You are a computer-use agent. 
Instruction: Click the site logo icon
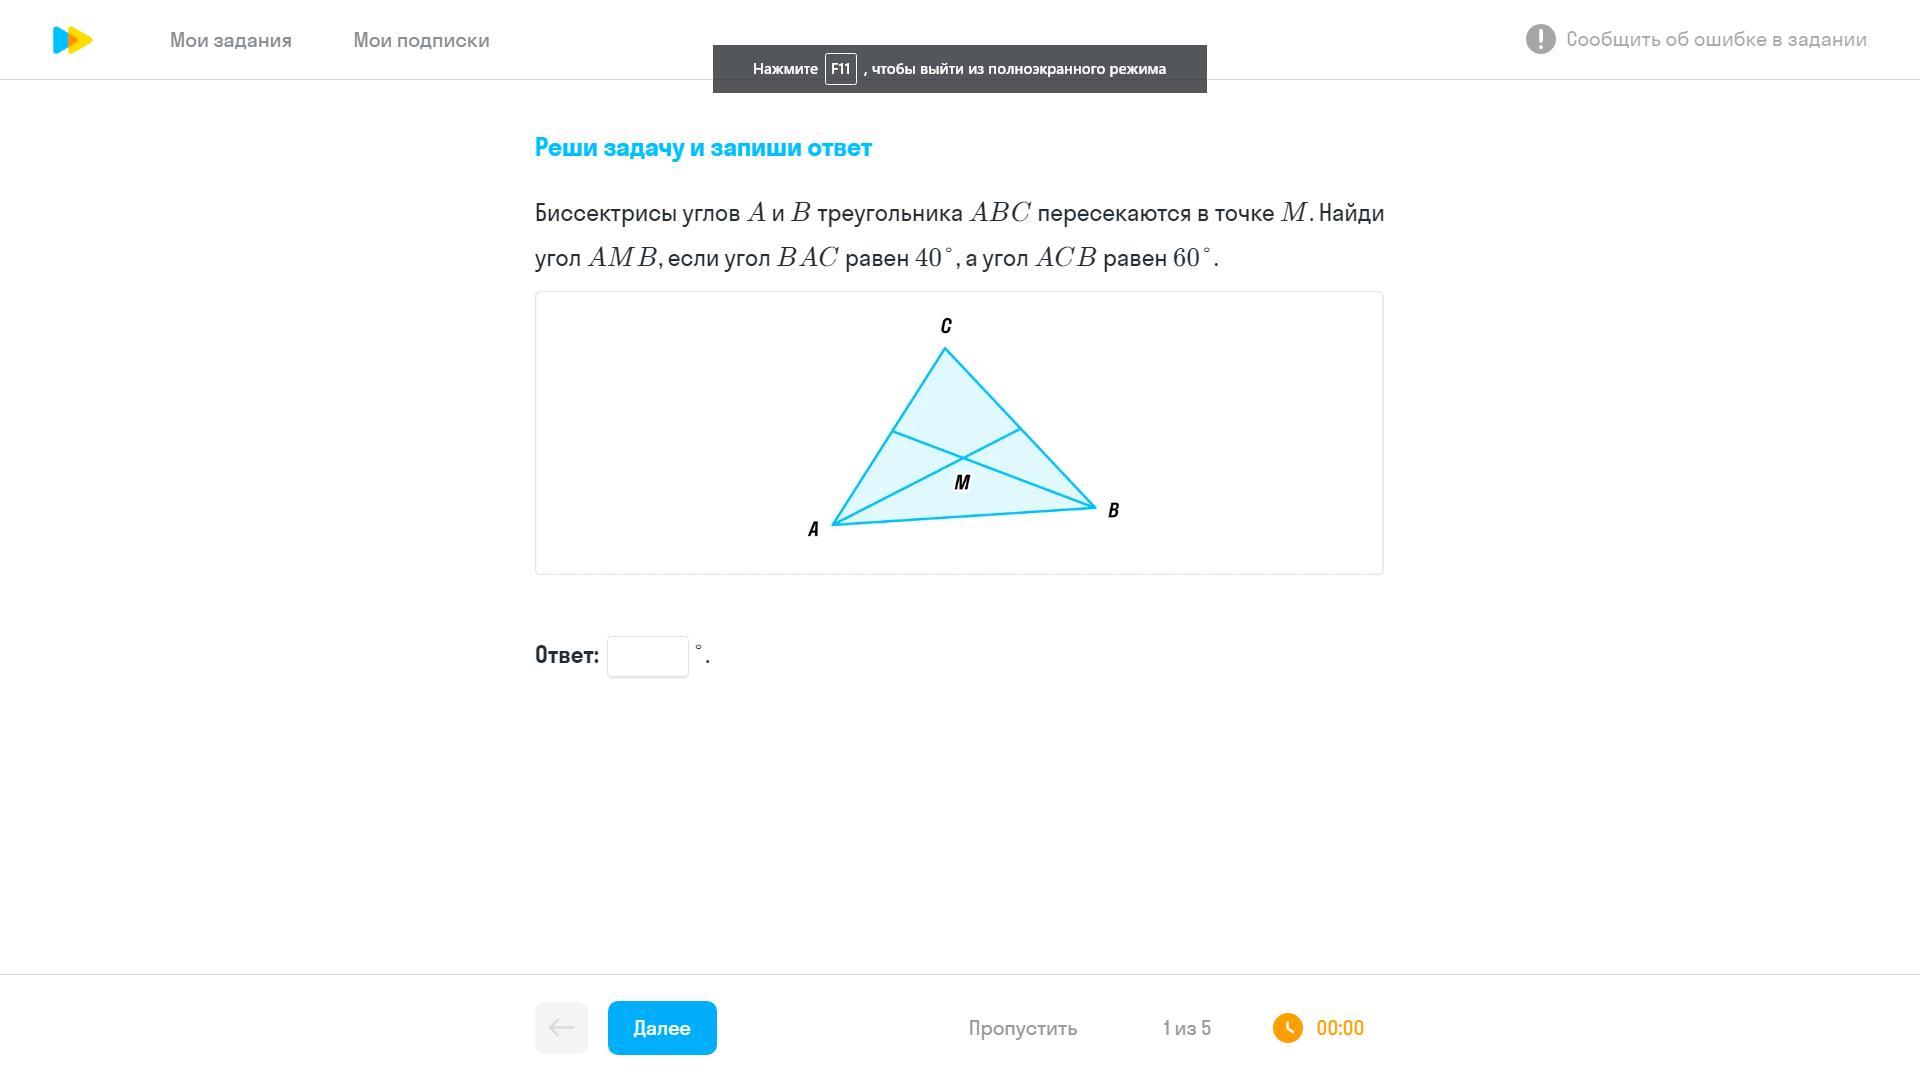tap(72, 40)
